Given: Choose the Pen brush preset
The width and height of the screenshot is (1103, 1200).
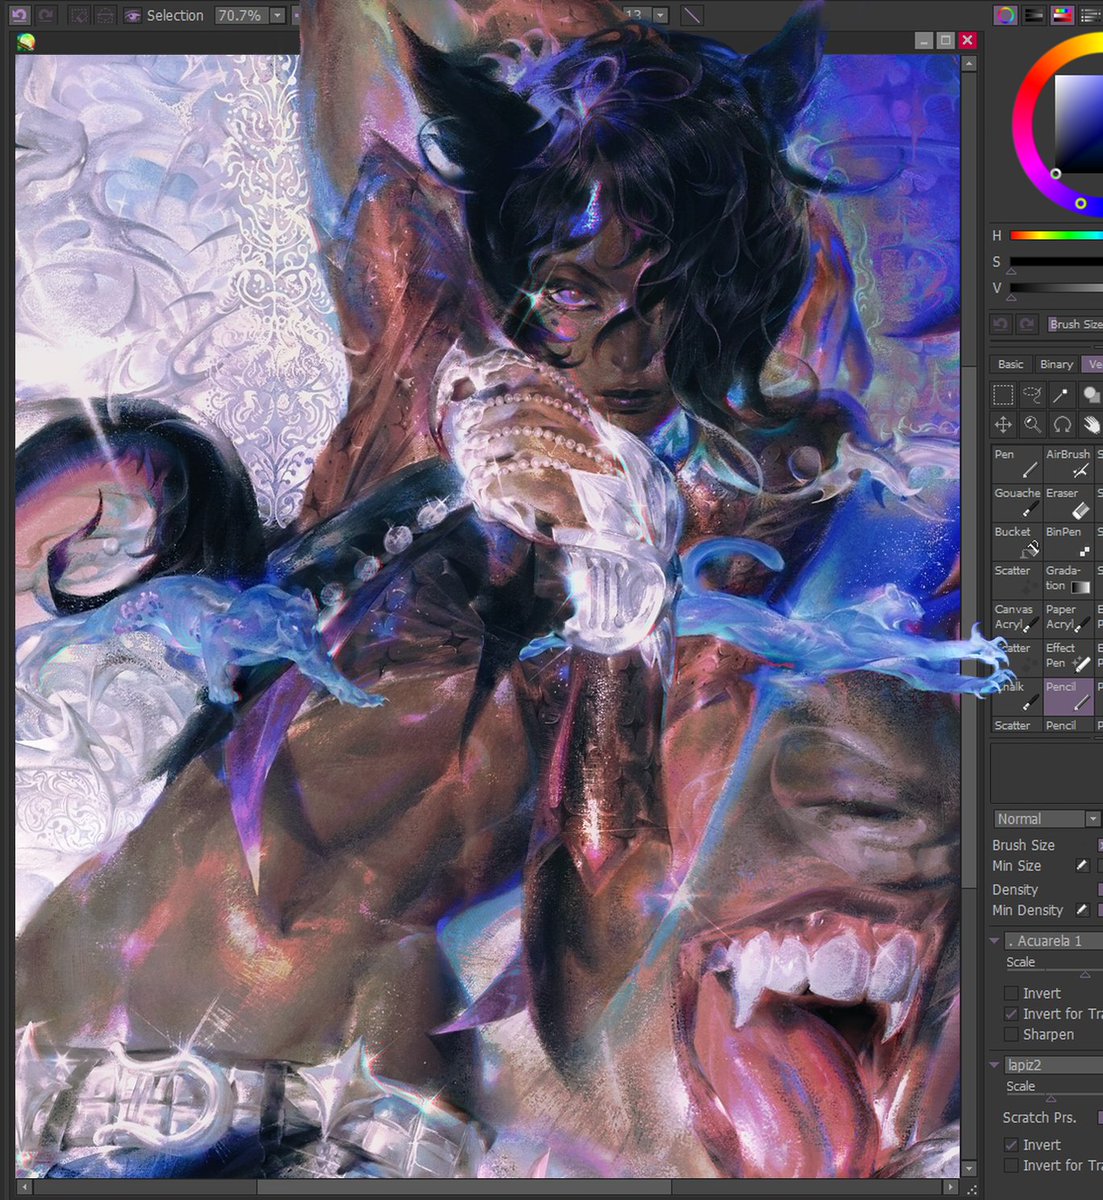Looking at the screenshot, I should (x=1016, y=462).
